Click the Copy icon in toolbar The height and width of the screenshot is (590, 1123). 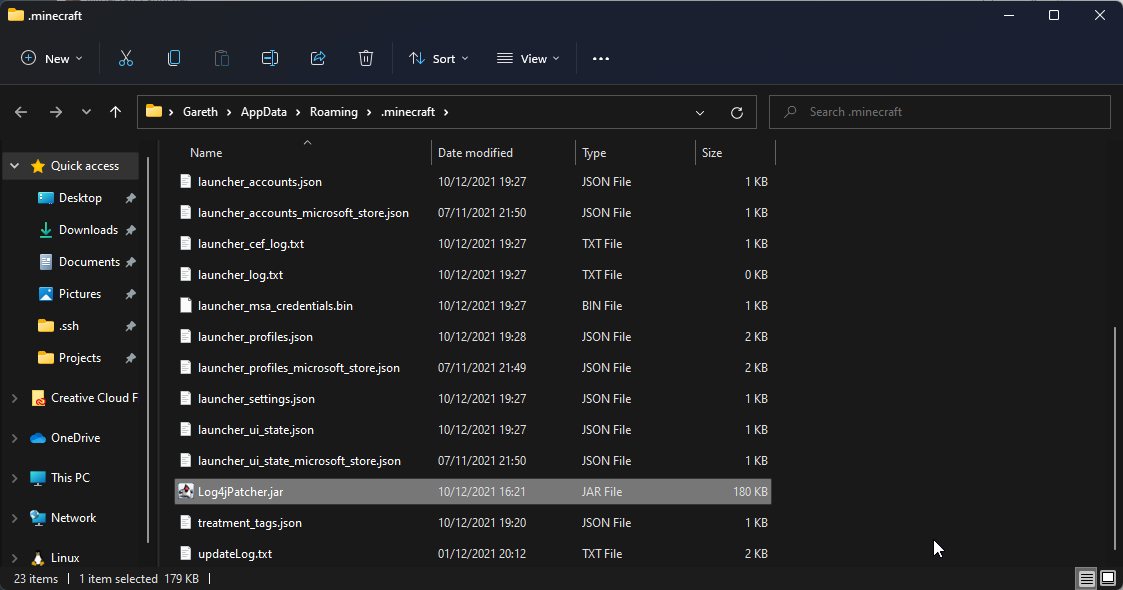click(x=174, y=59)
